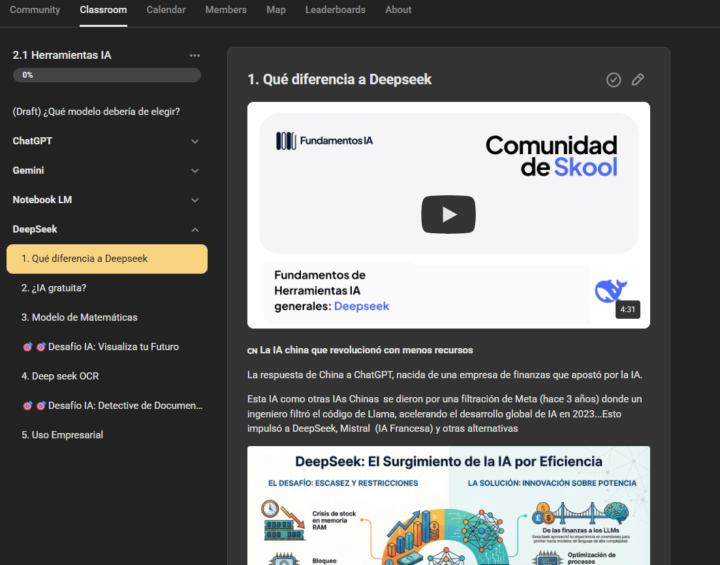Open the About tab
The image size is (720, 565).
(398, 10)
